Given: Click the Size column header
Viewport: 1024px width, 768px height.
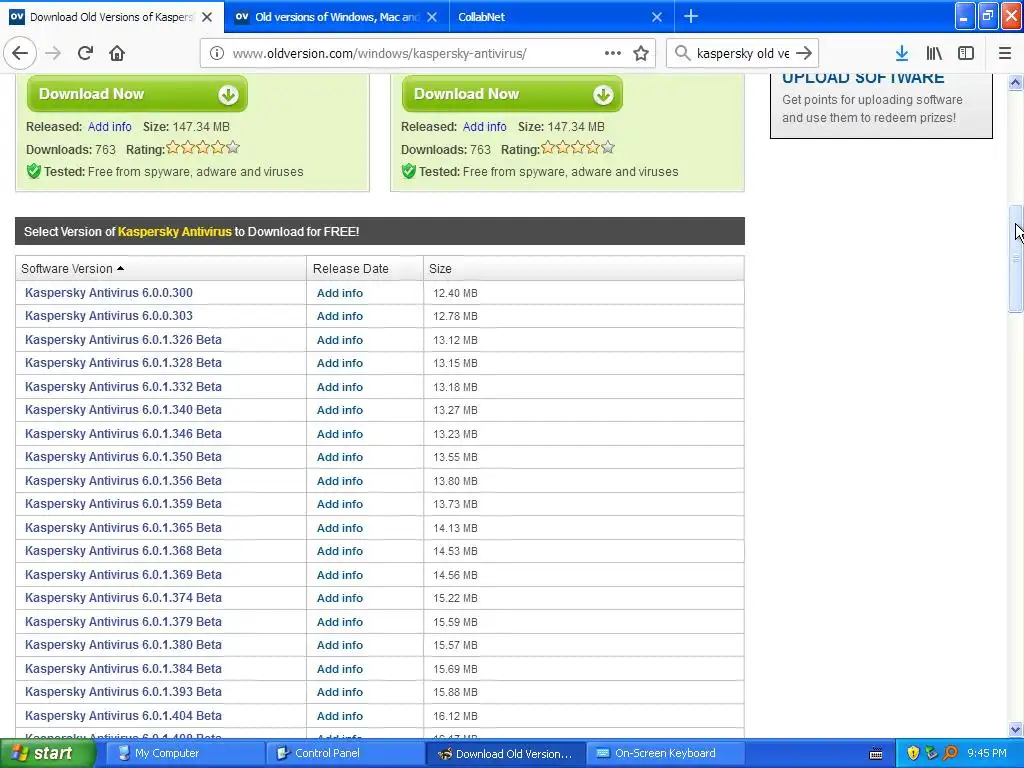Looking at the screenshot, I should (x=440, y=268).
